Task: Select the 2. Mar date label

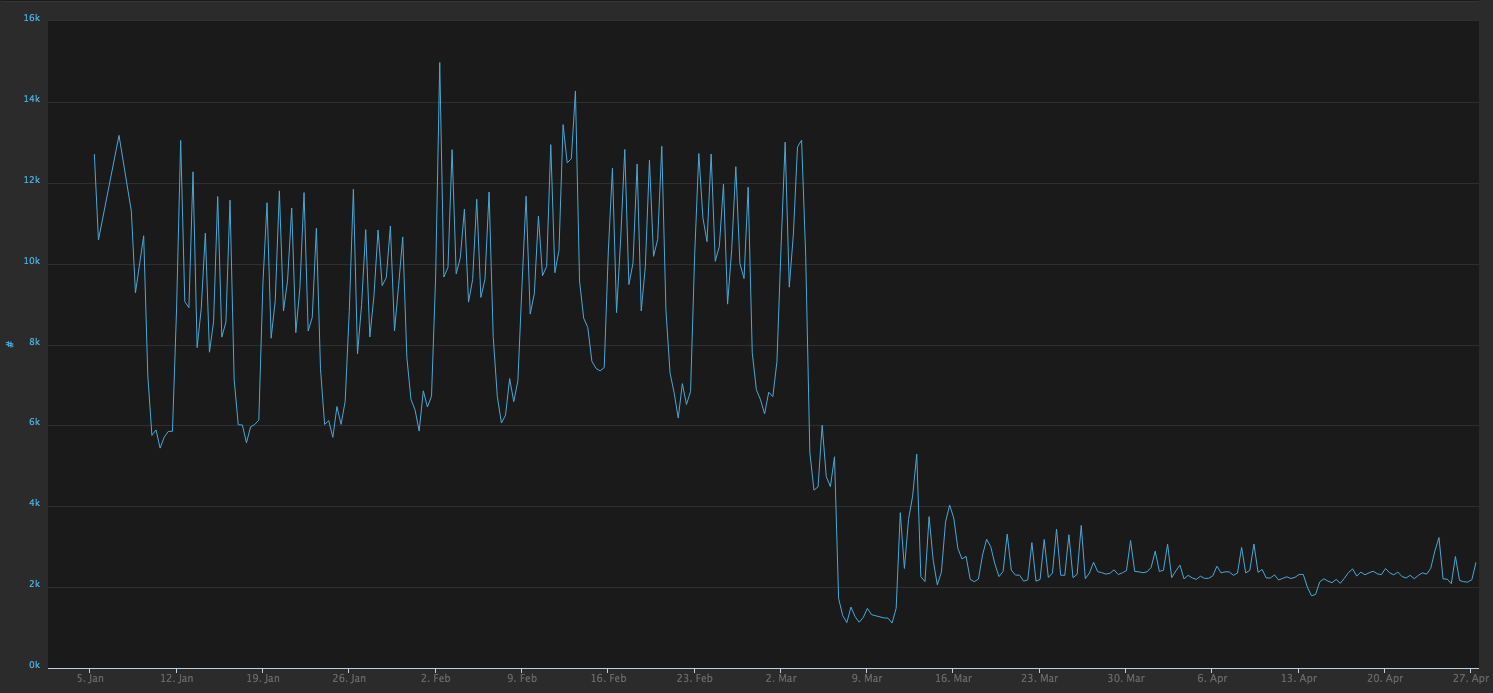Action: [x=782, y=678]
